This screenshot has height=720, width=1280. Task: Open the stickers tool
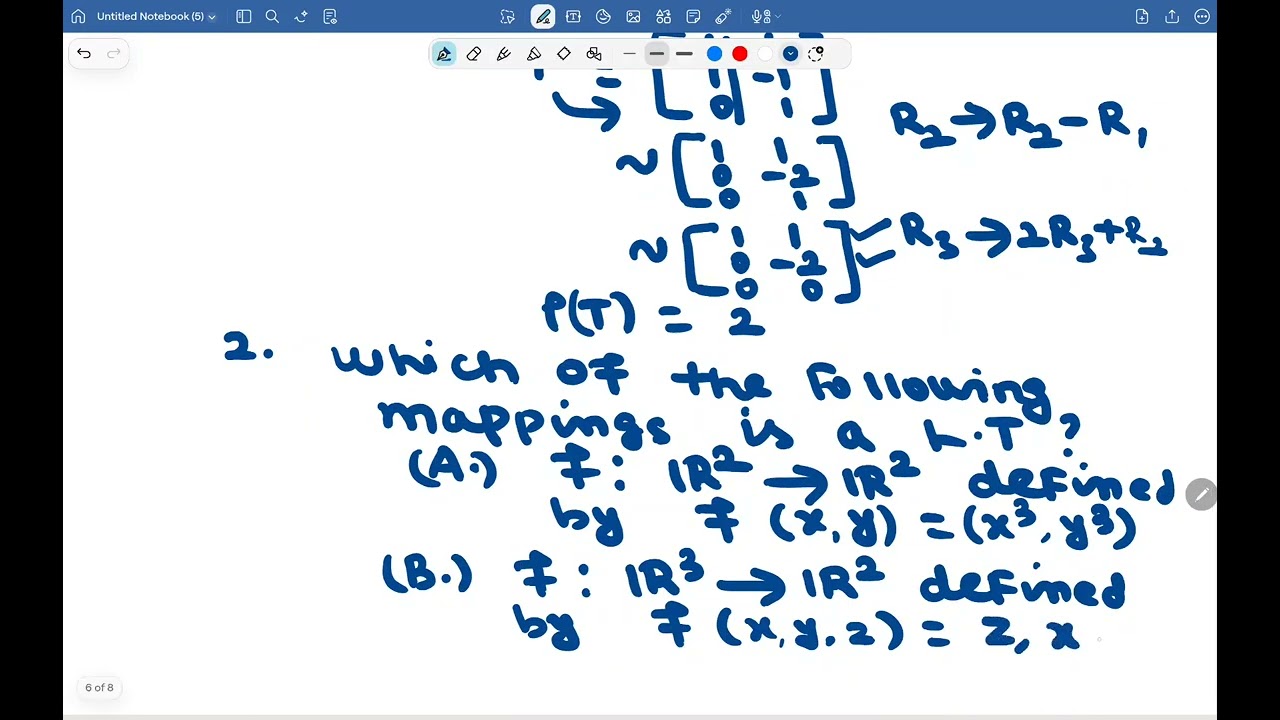tap(603, 16)
